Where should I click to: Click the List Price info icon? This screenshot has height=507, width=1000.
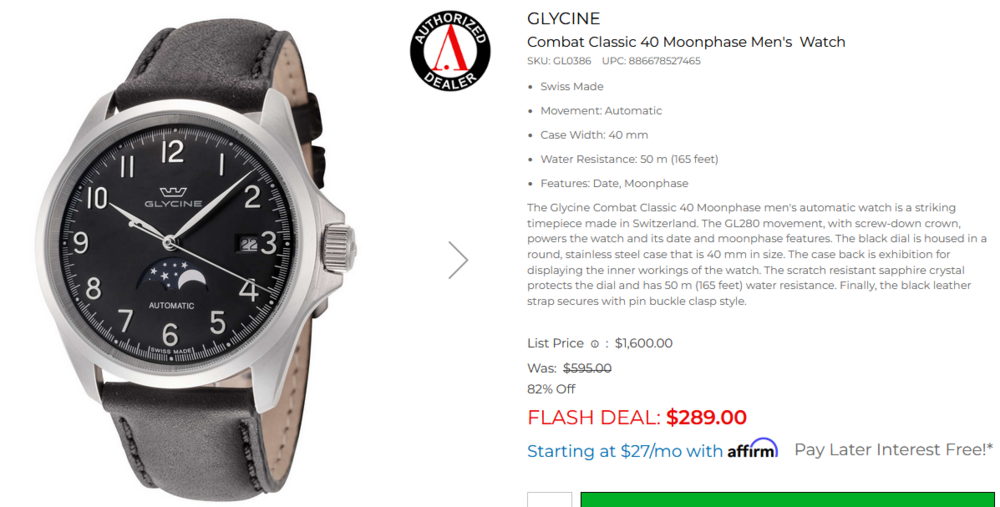(594, 344)
